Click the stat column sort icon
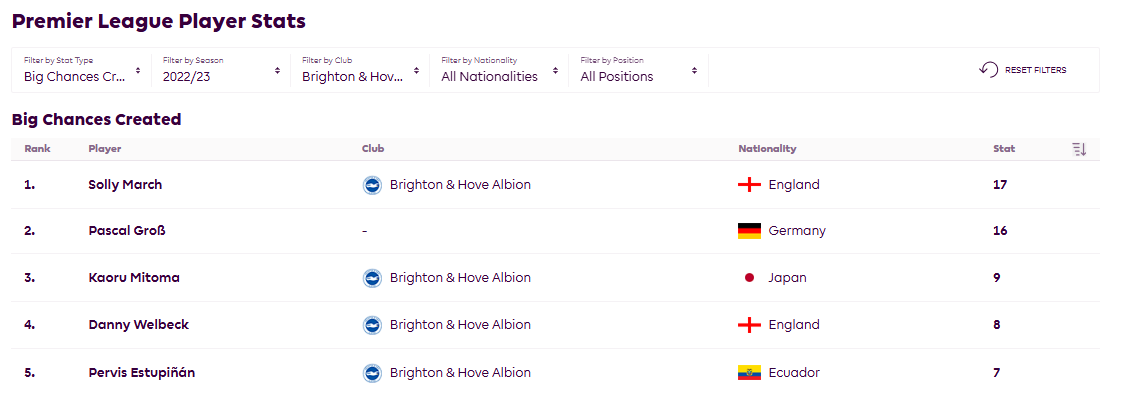 pos(1079,149)
